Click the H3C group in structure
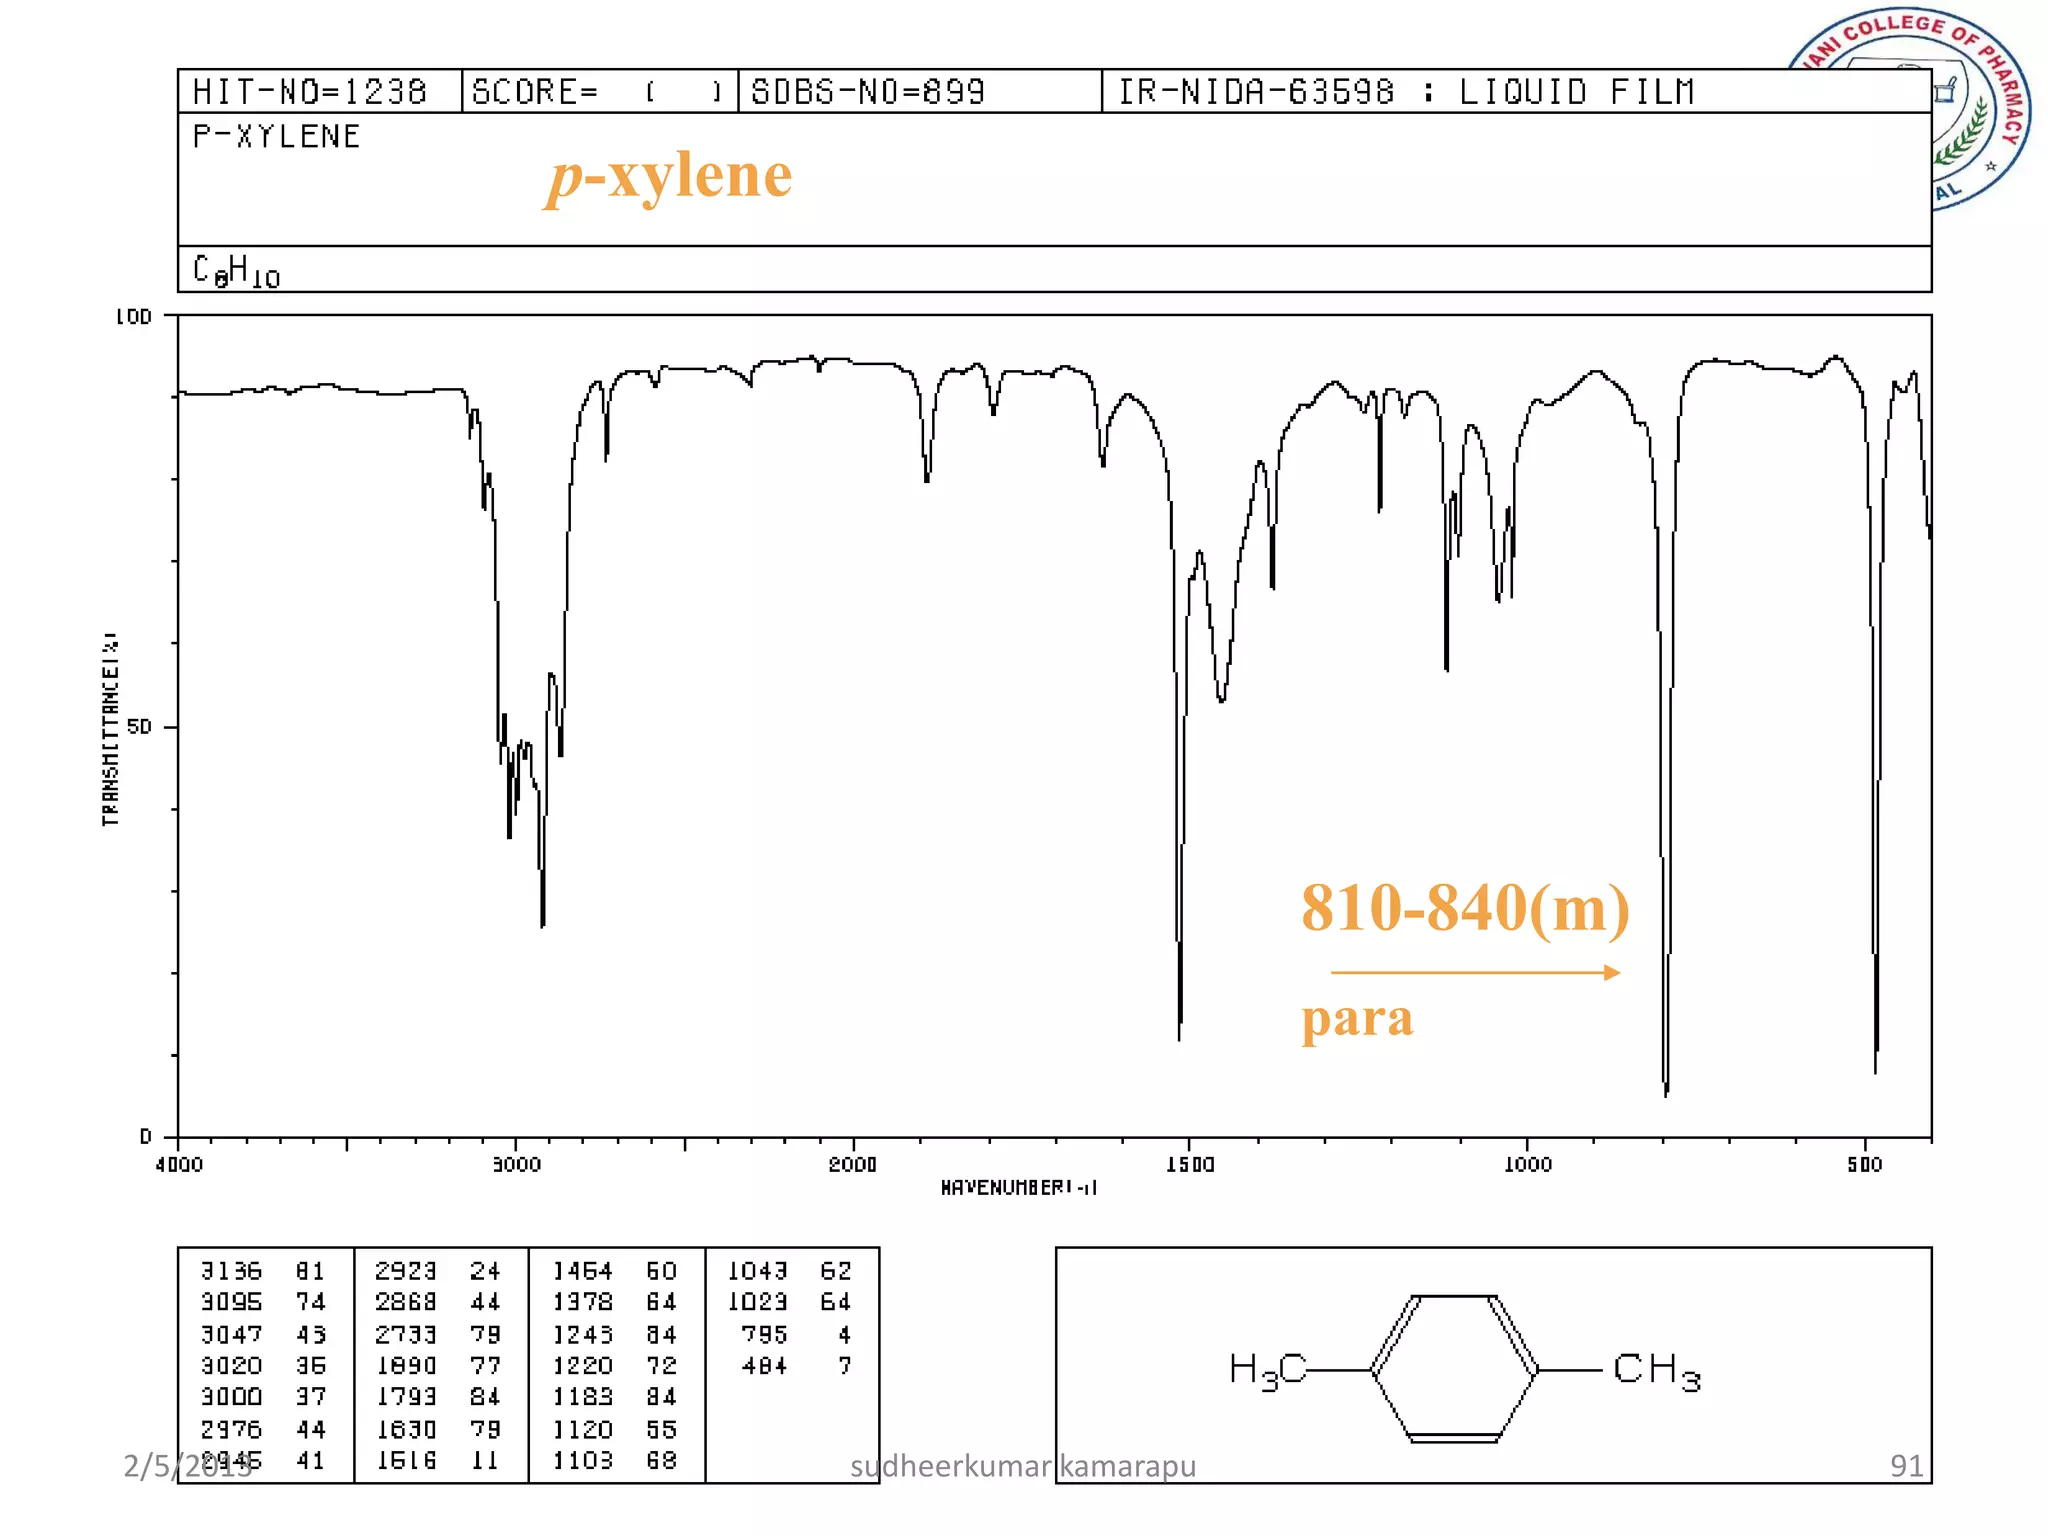The image size is (2048, 1536). point(1268,1370)
